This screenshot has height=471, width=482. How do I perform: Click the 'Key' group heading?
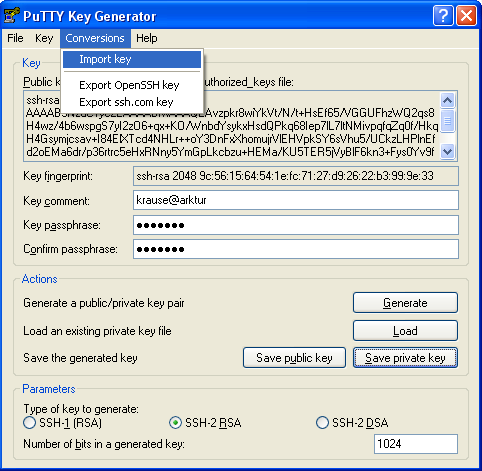pyautogui.click(x=31, y=63)
